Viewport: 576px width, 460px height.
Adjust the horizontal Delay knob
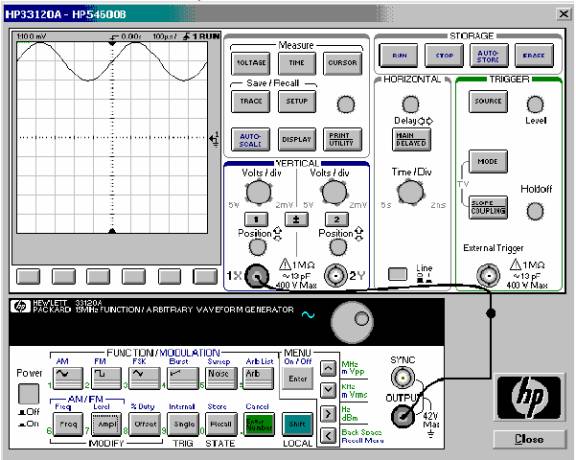[x=410, y=104]
